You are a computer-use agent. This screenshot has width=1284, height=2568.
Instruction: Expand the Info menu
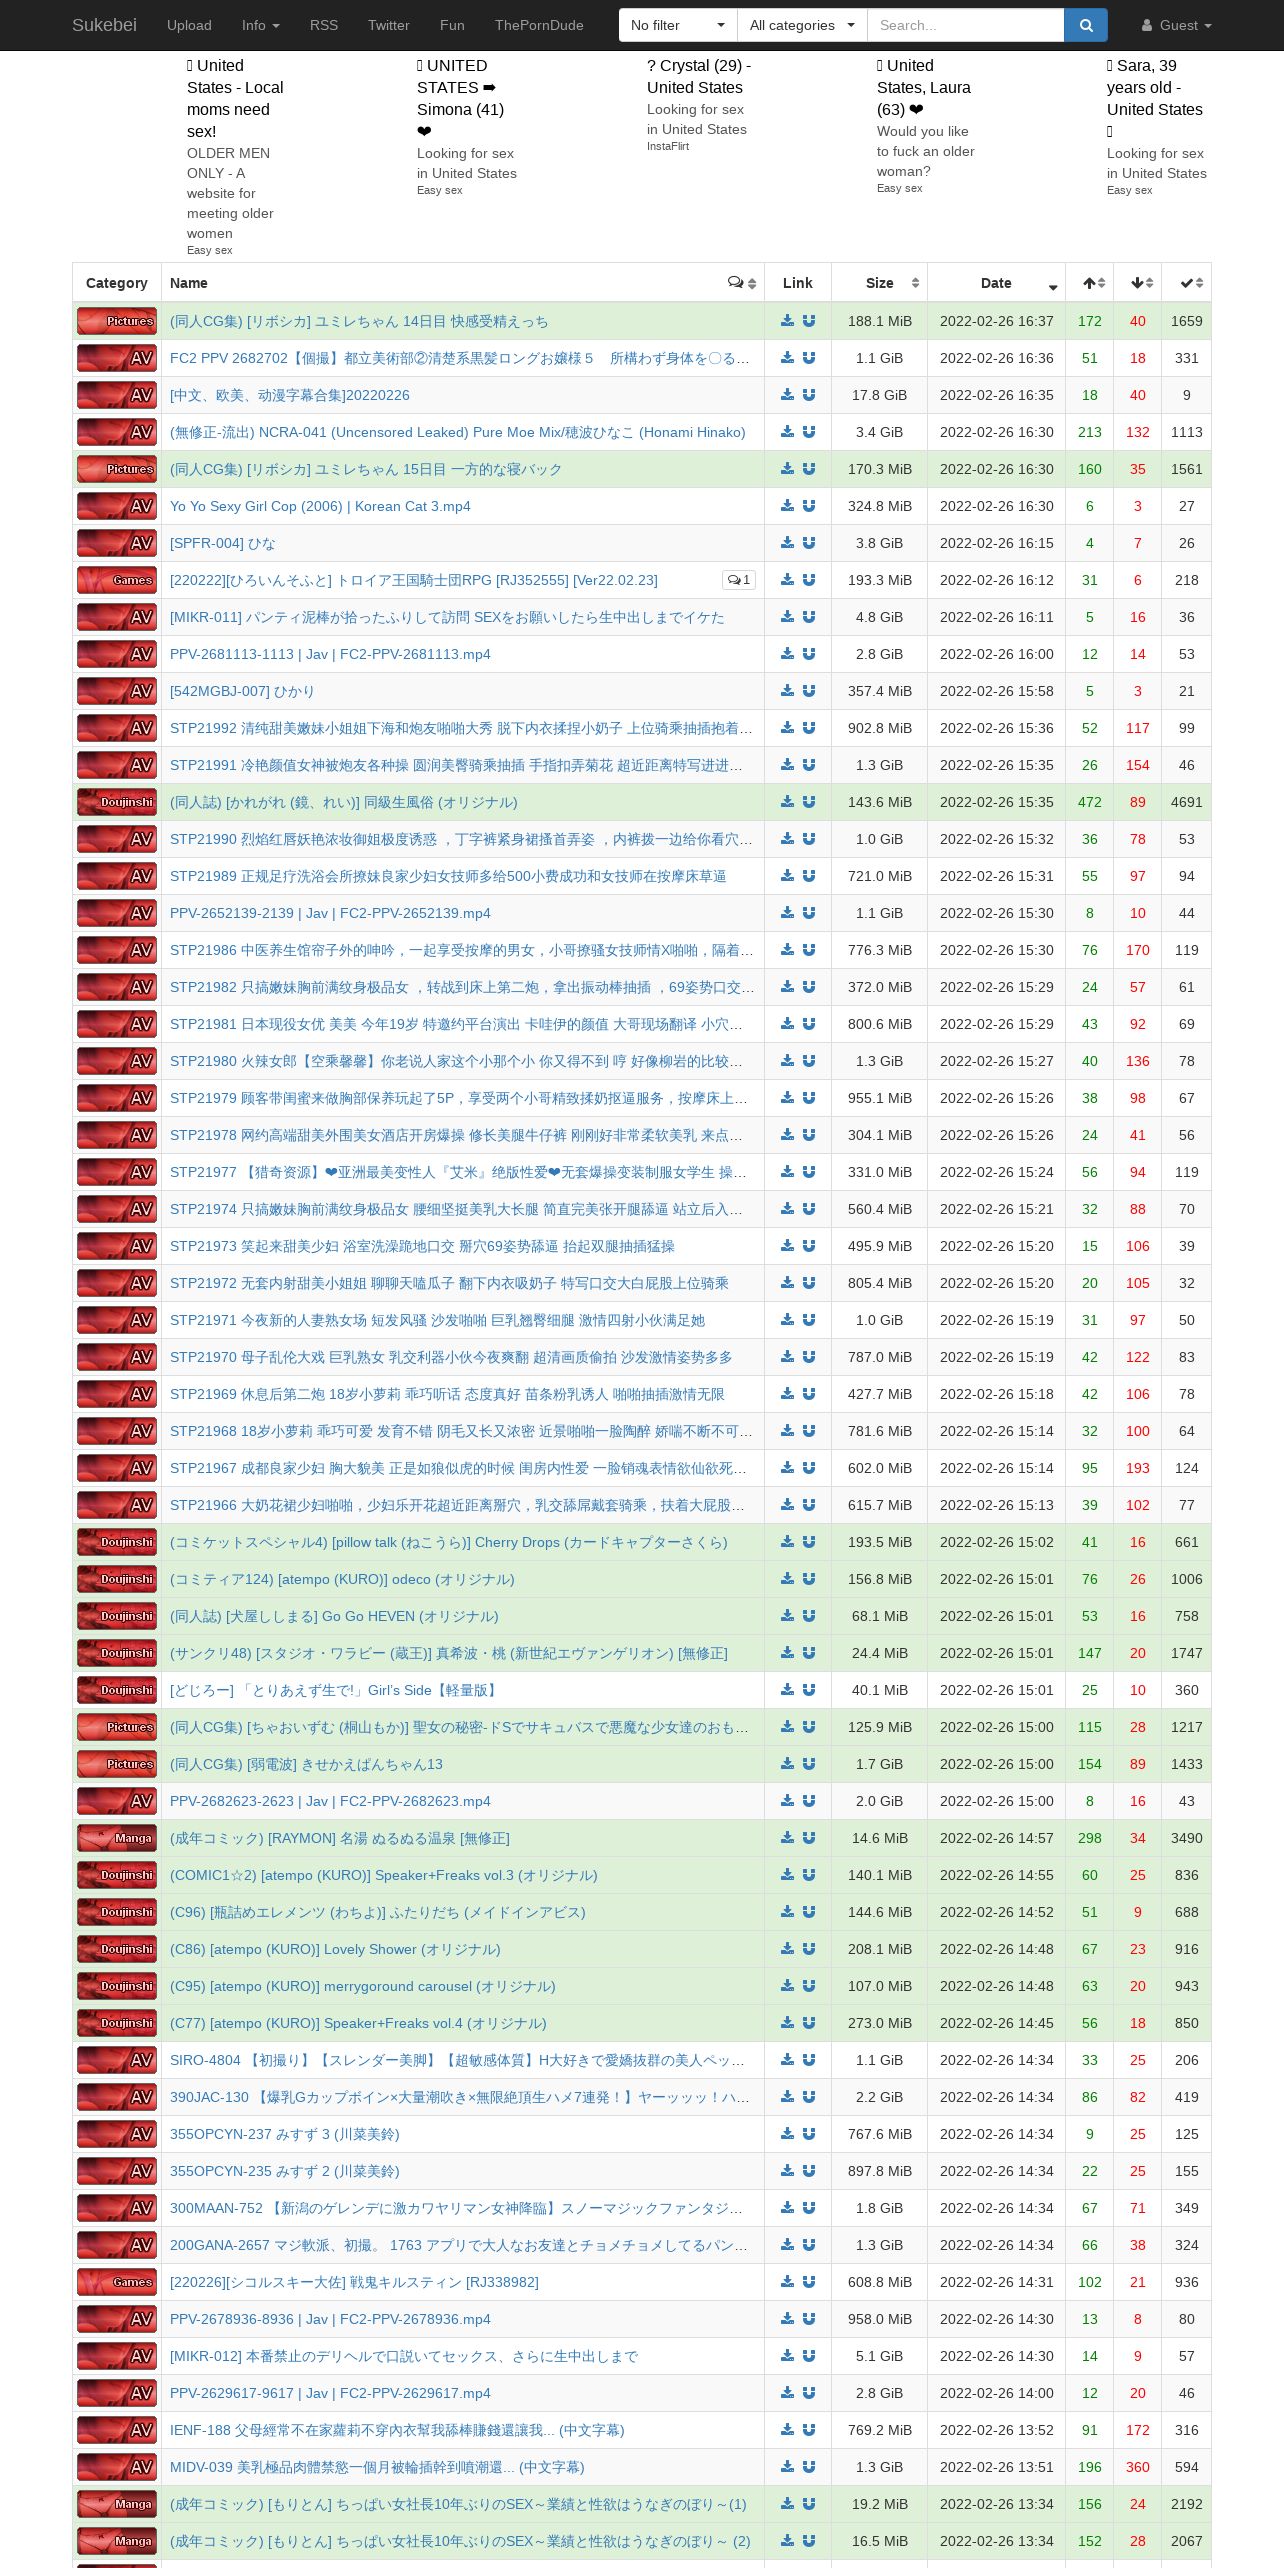coord(261,25)
